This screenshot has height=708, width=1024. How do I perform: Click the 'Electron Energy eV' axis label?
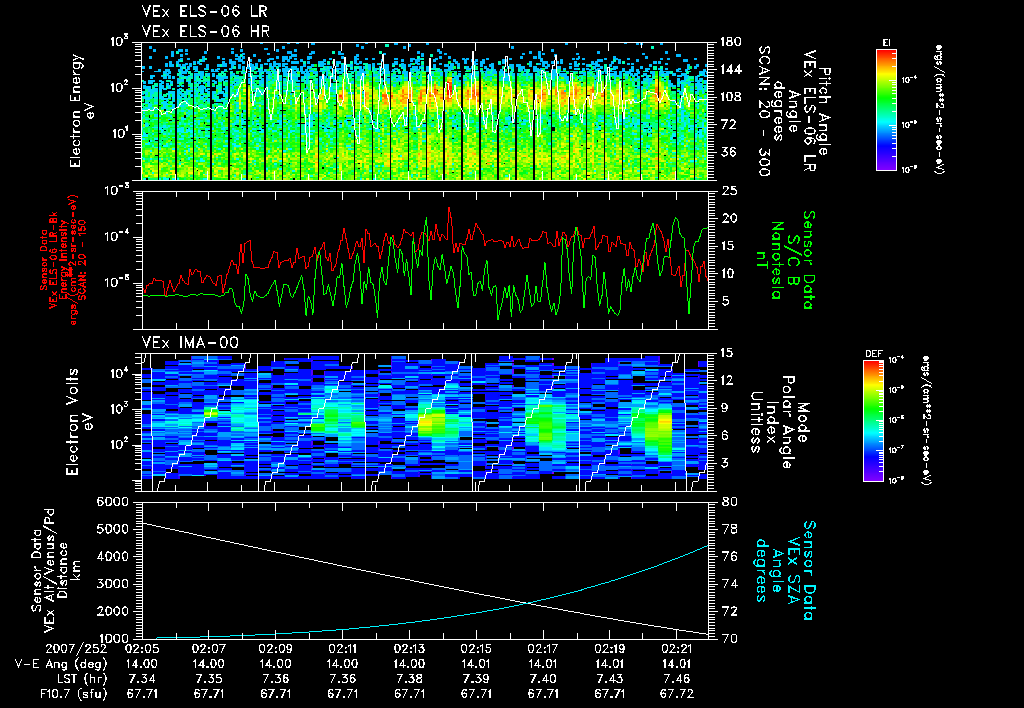coord(81,110)
